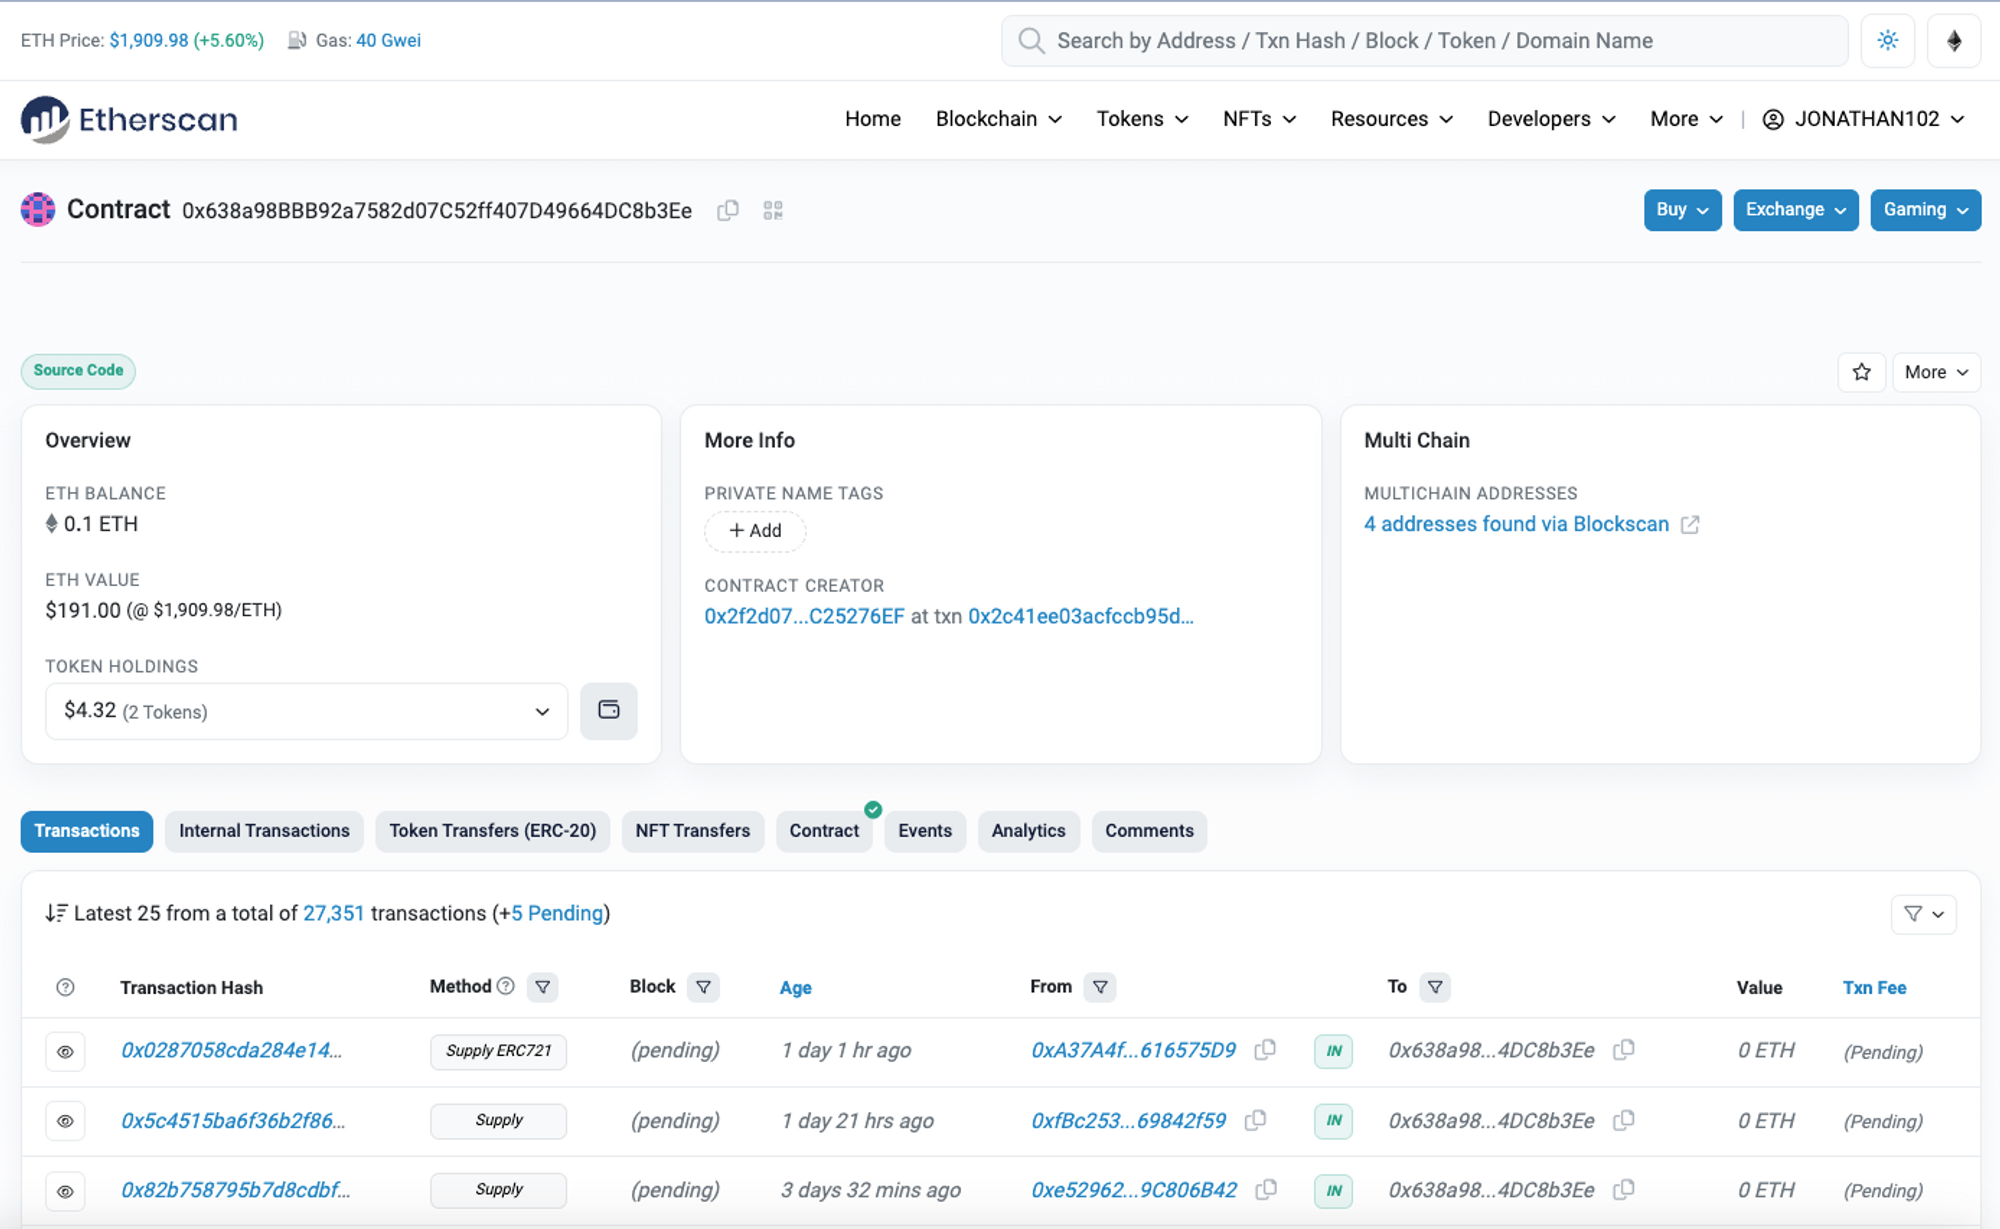The width and height of the screenshot is (2000, 1229).
Task: Click the Source Code badge
Action: pos(78,371)
